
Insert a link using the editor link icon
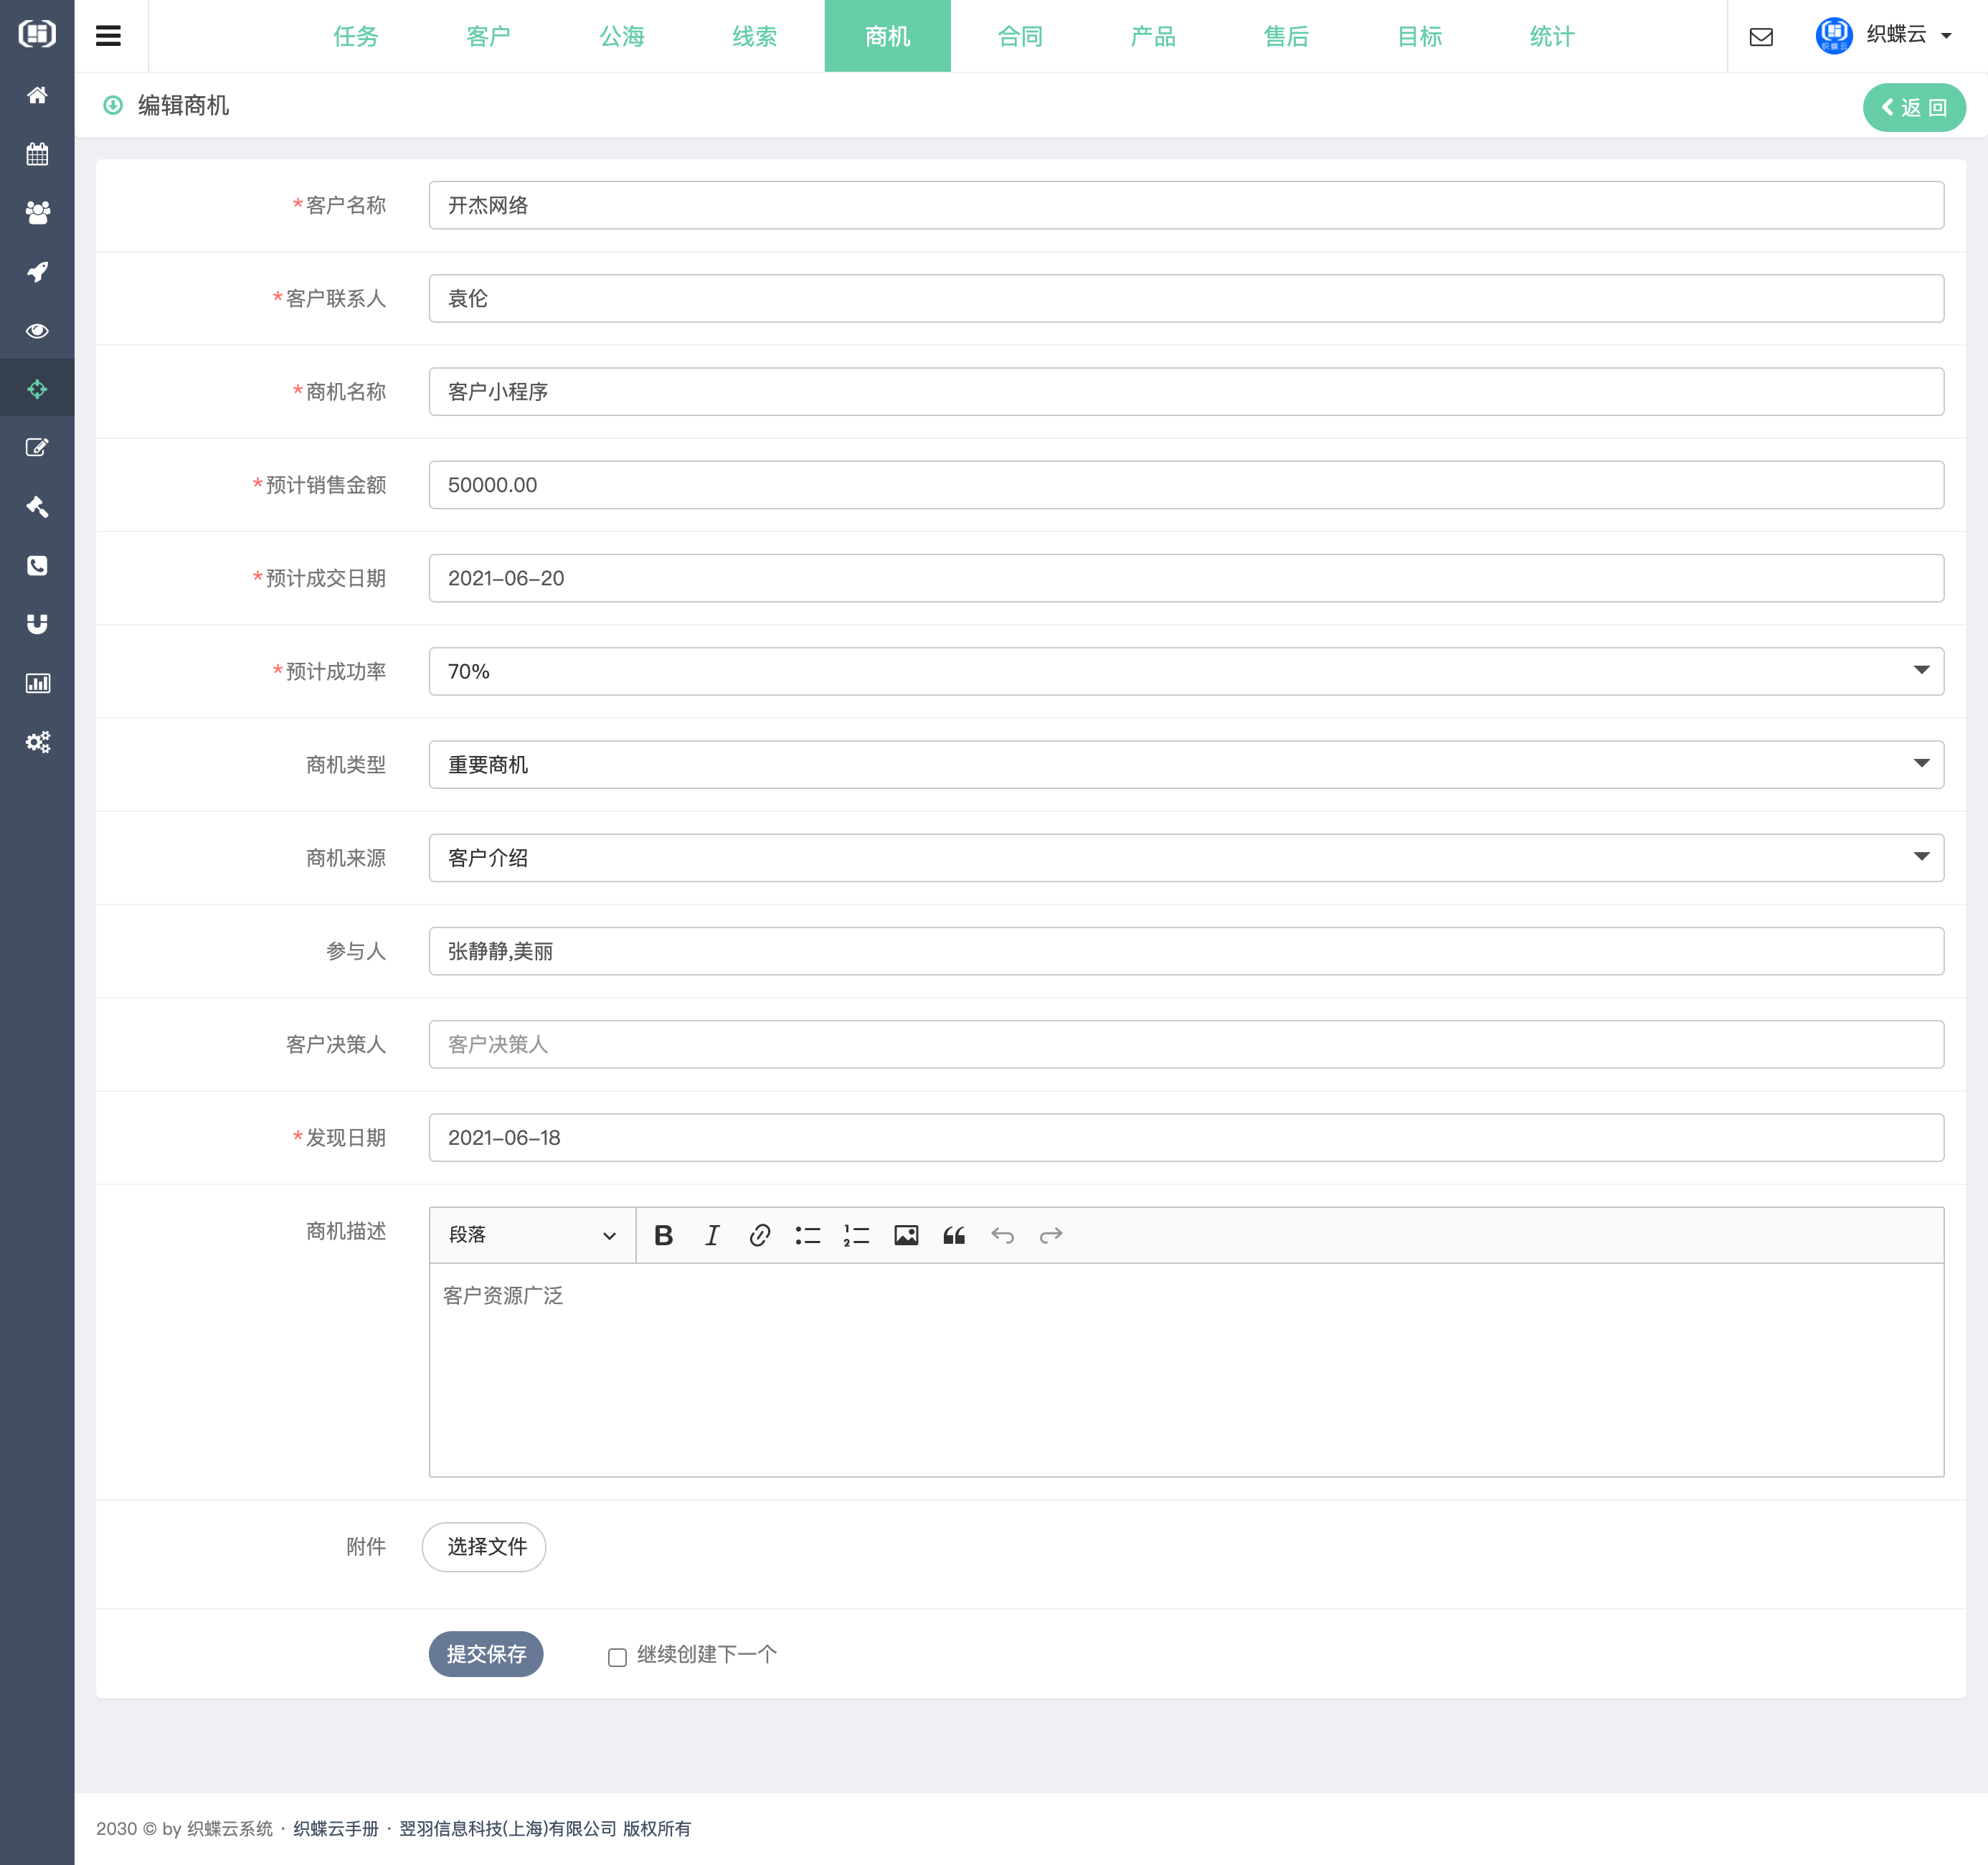[760, 1235]
